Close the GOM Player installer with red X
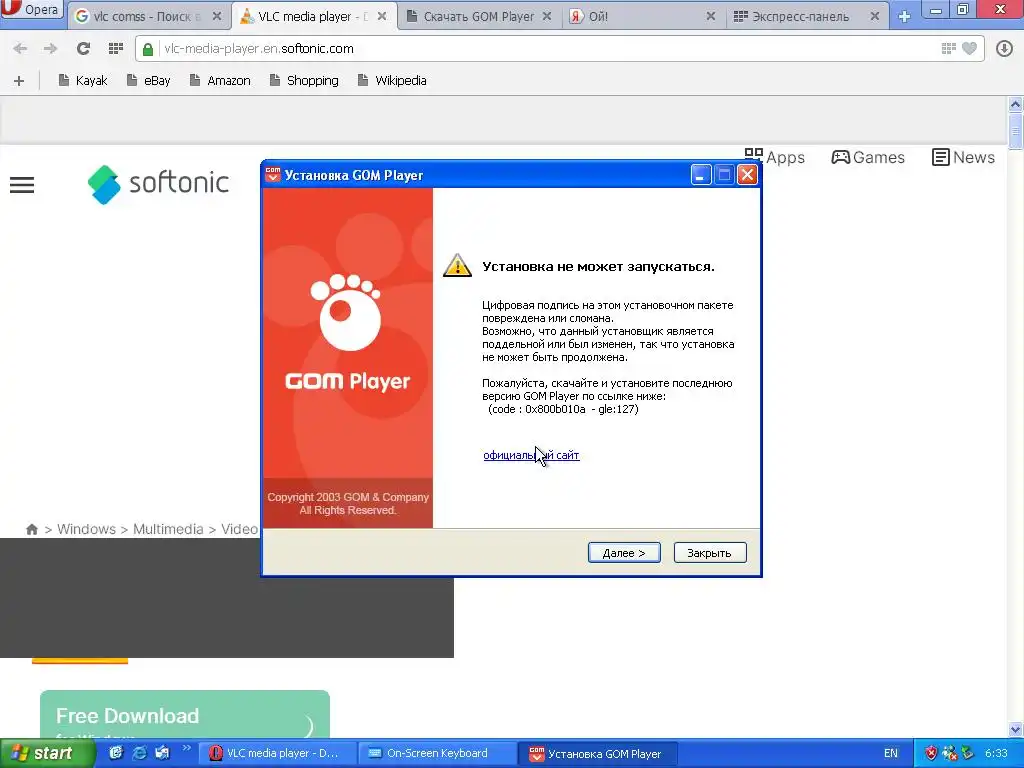Image resolution: width=1024 pixels, height=768 pixels. 747,175
